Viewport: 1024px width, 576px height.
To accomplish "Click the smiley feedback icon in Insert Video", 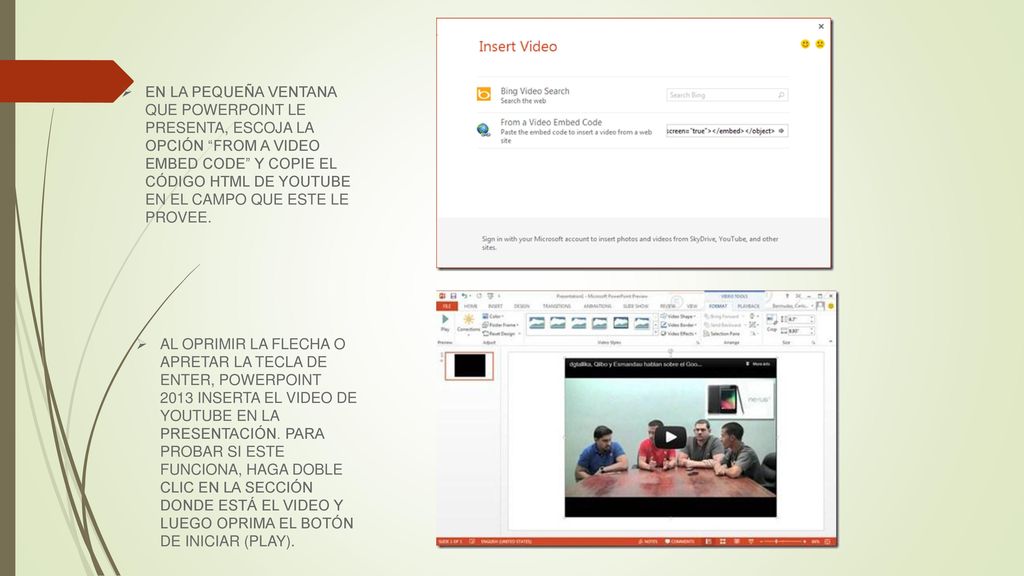I will click(x=805, y=44).
